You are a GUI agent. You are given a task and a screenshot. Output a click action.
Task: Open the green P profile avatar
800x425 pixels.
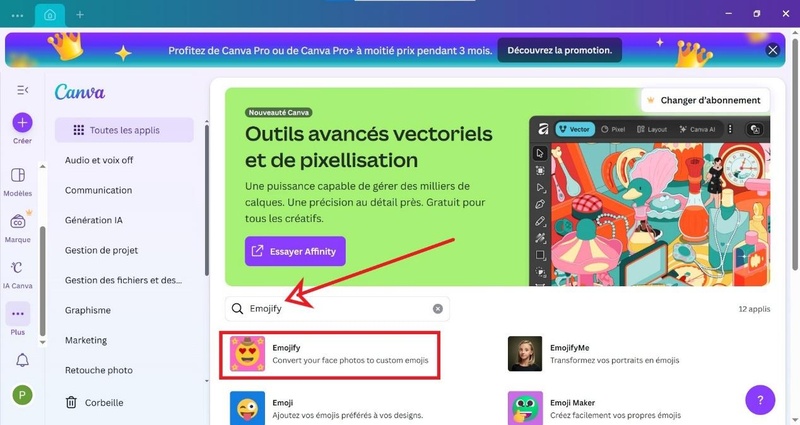22,395
